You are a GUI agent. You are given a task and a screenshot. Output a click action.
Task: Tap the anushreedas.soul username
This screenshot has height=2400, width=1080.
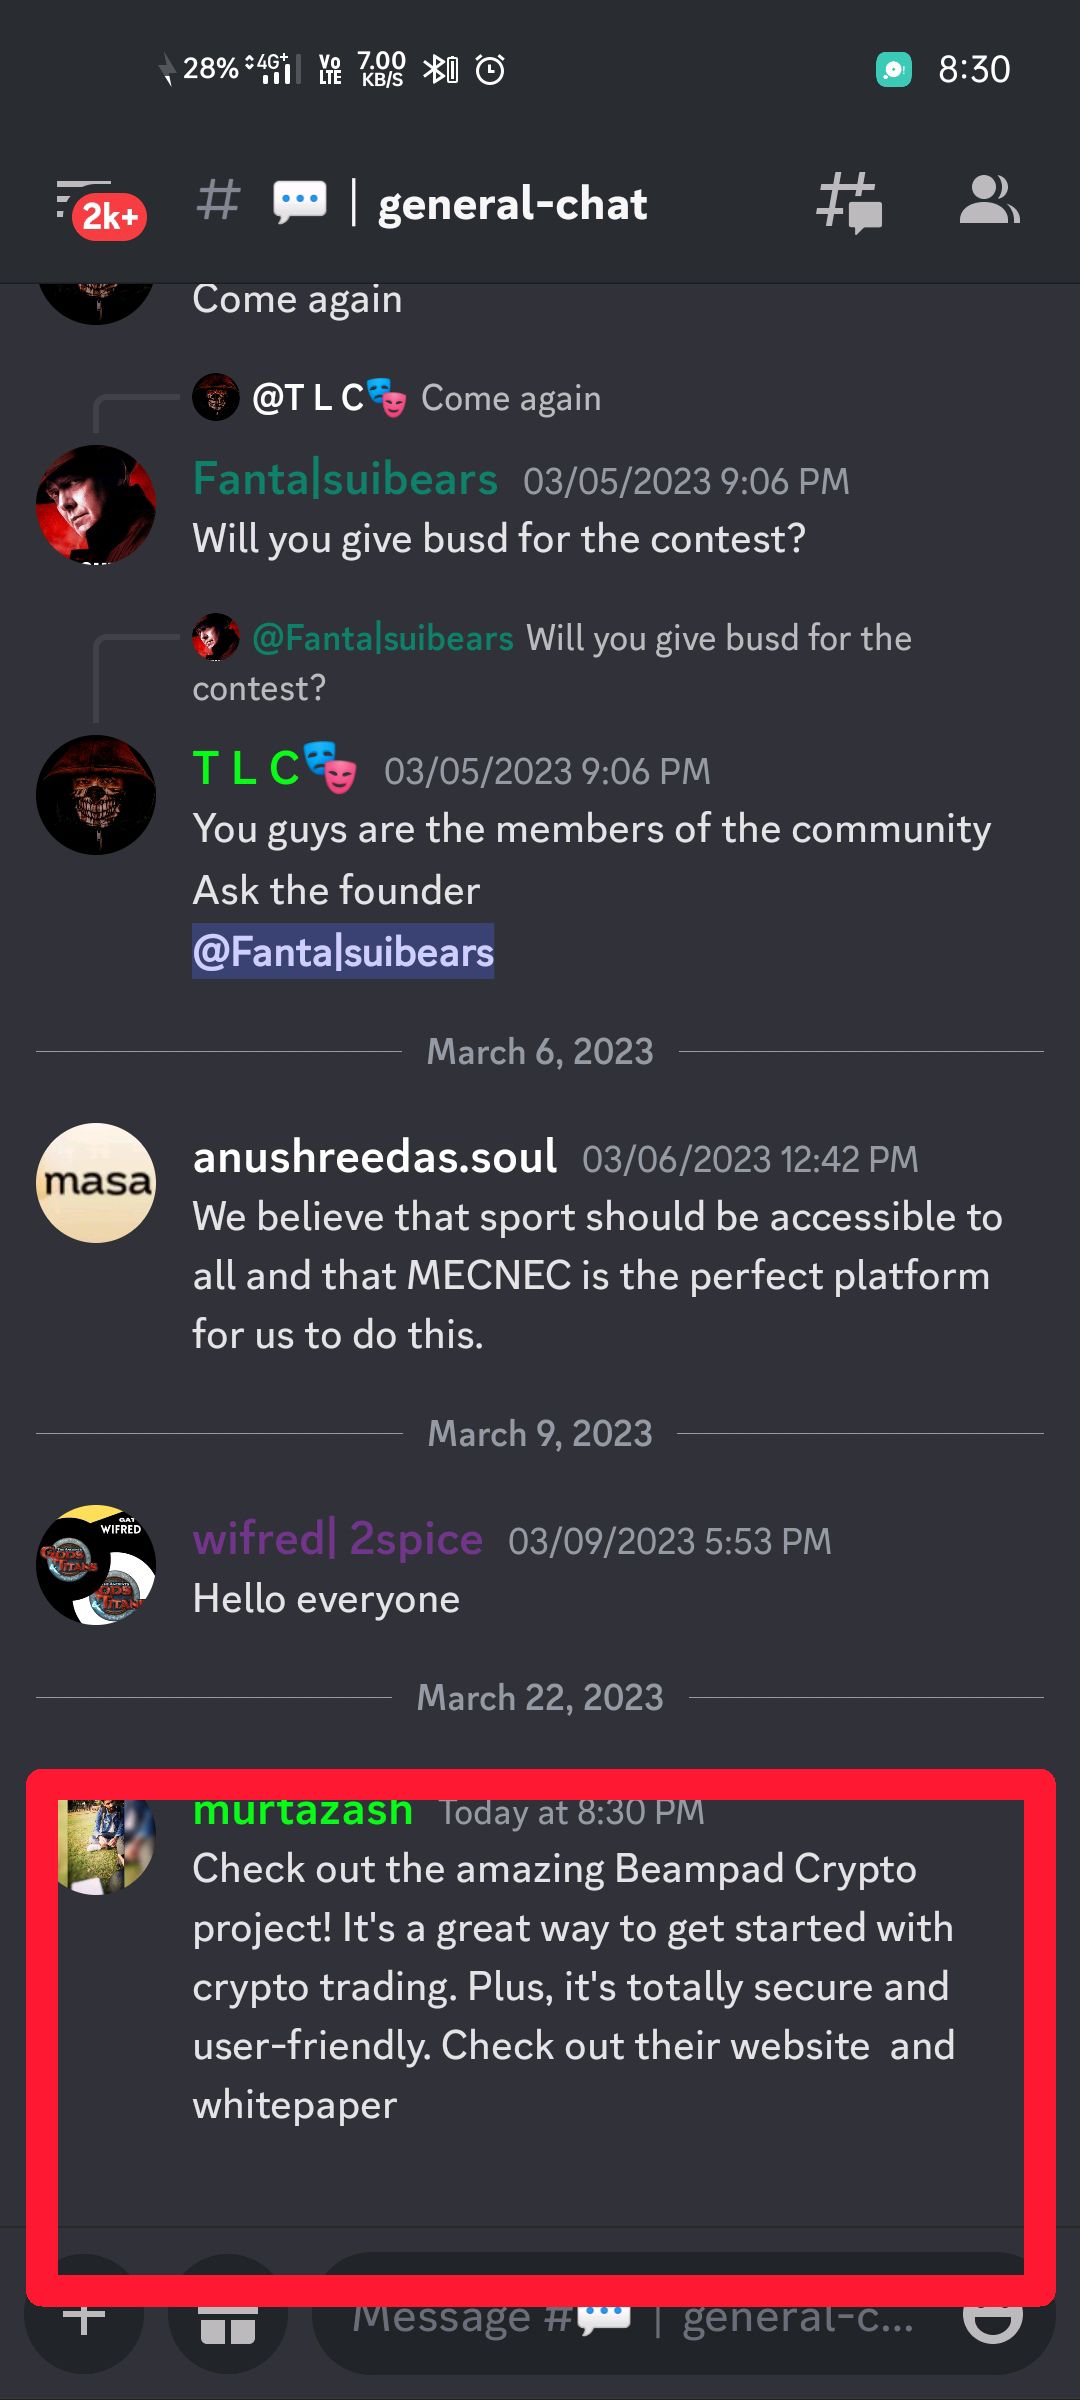[375, 1157]
